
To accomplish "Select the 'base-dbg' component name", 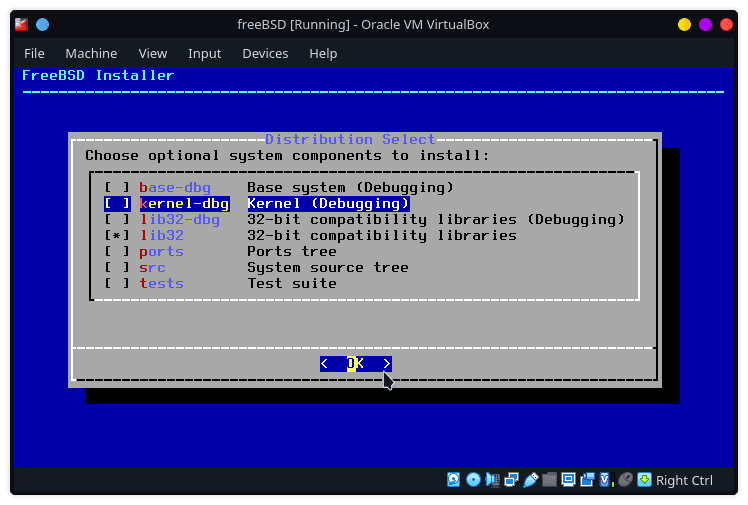I will (175, 187).
